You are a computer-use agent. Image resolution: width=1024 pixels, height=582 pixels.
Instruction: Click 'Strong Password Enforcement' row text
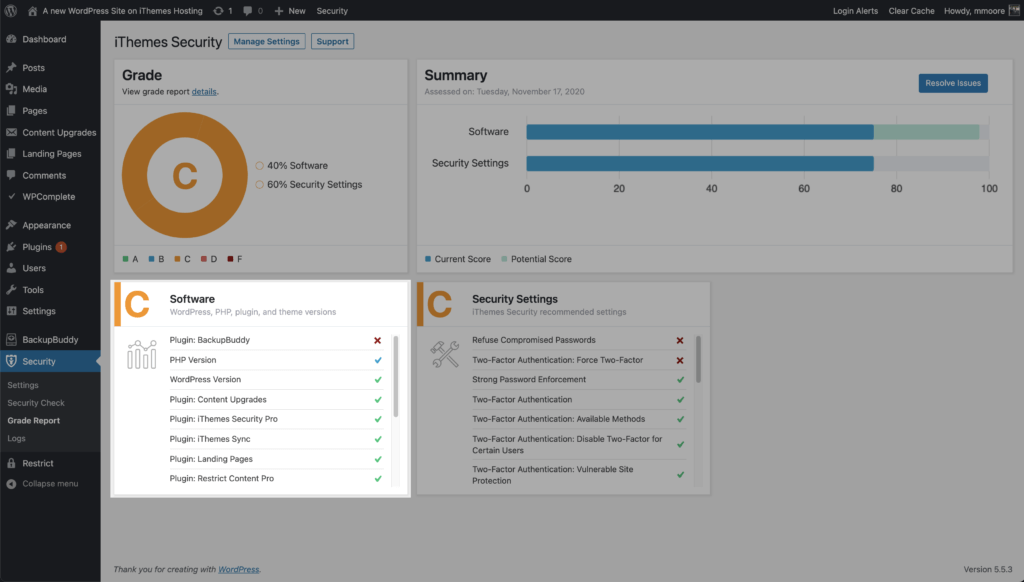pos(529,380)
